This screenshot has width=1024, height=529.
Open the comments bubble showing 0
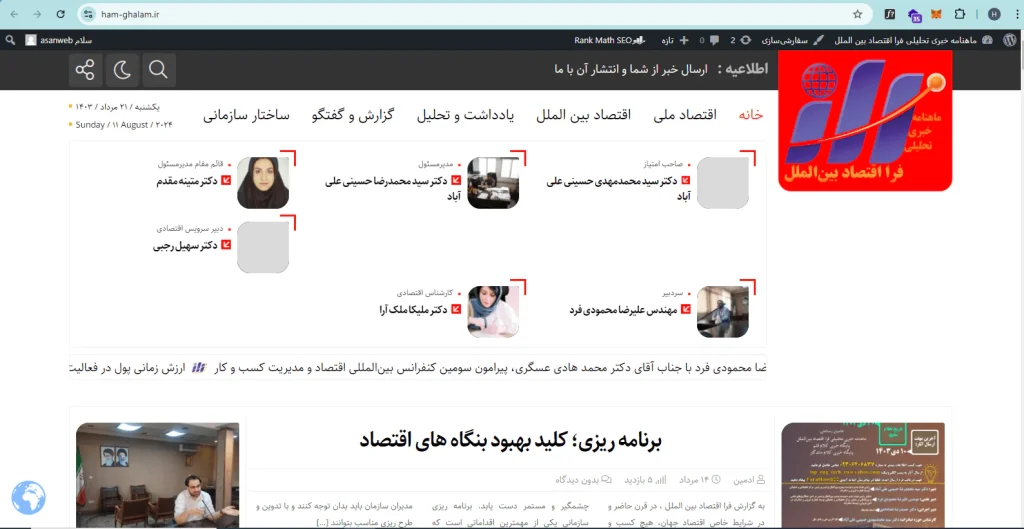click(x=709, y=40)
